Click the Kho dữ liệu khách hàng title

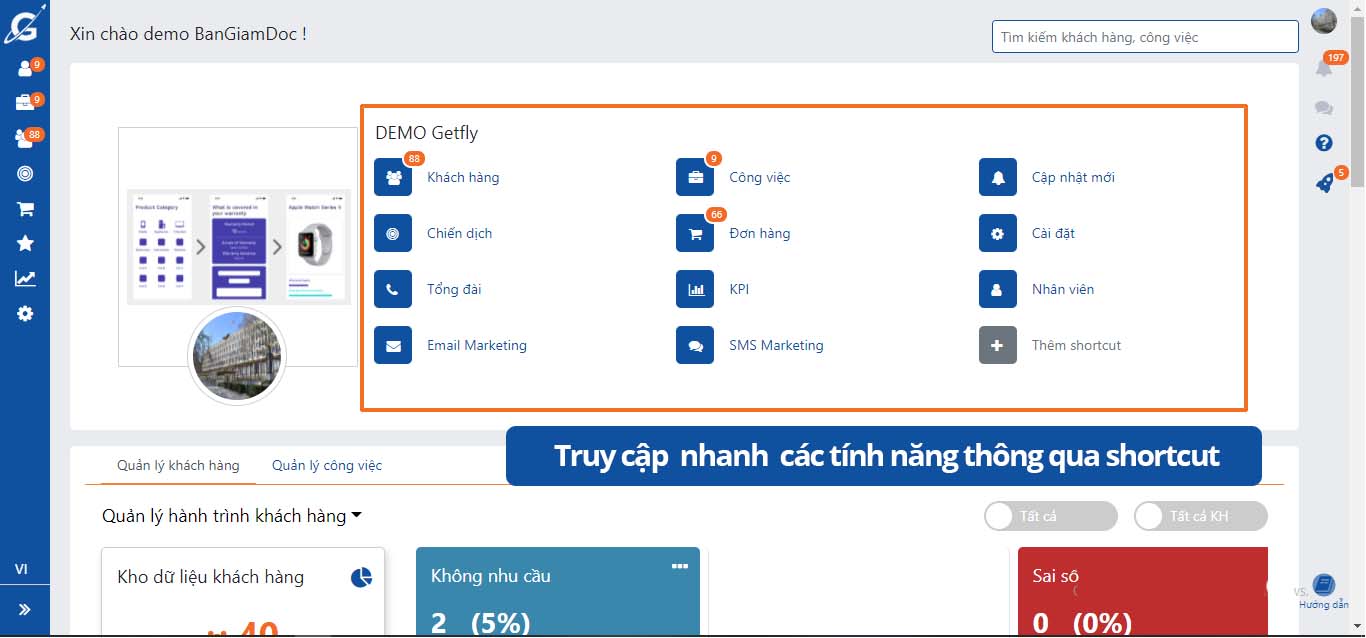coord(210,577)
